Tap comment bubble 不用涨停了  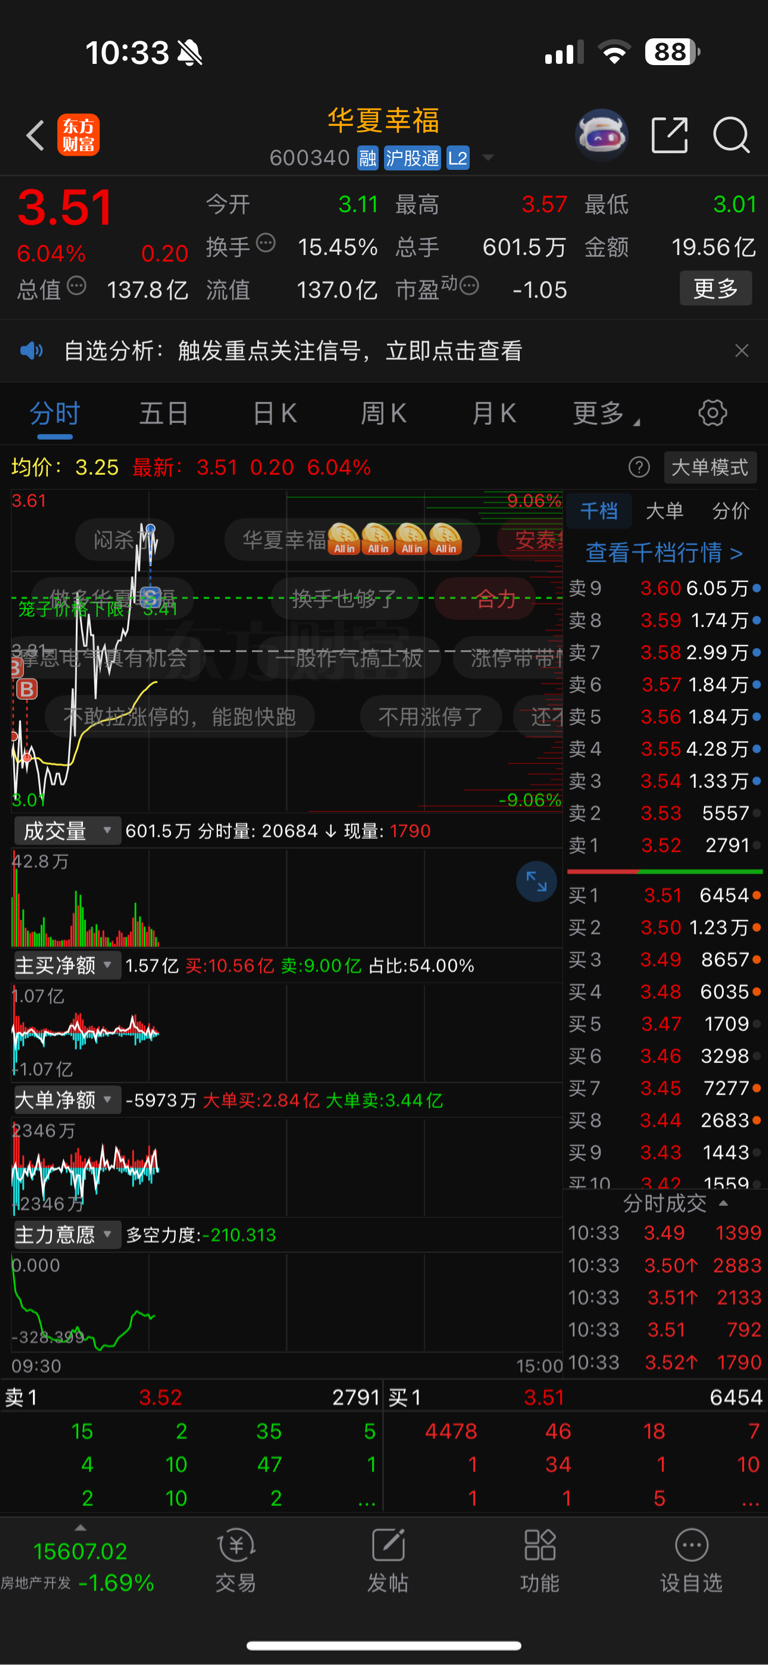(430, 716)
